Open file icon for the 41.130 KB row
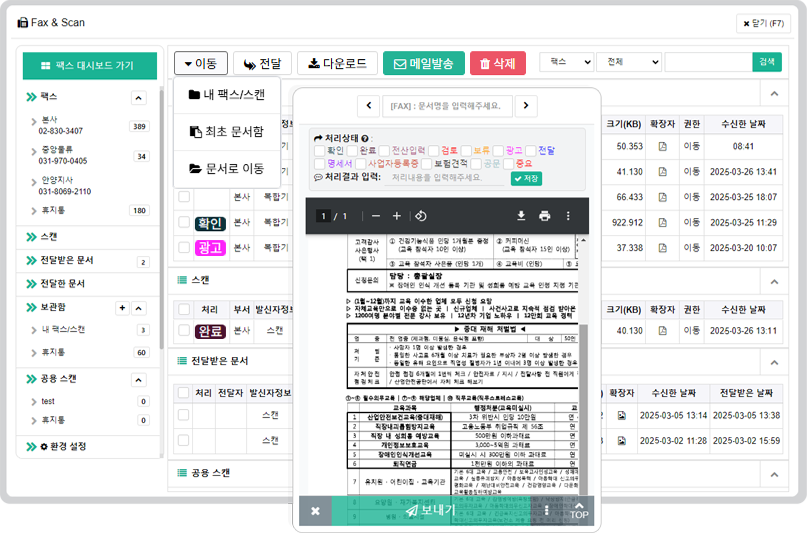This screenshot has width=807, height=533. click(x=662, y=172)
